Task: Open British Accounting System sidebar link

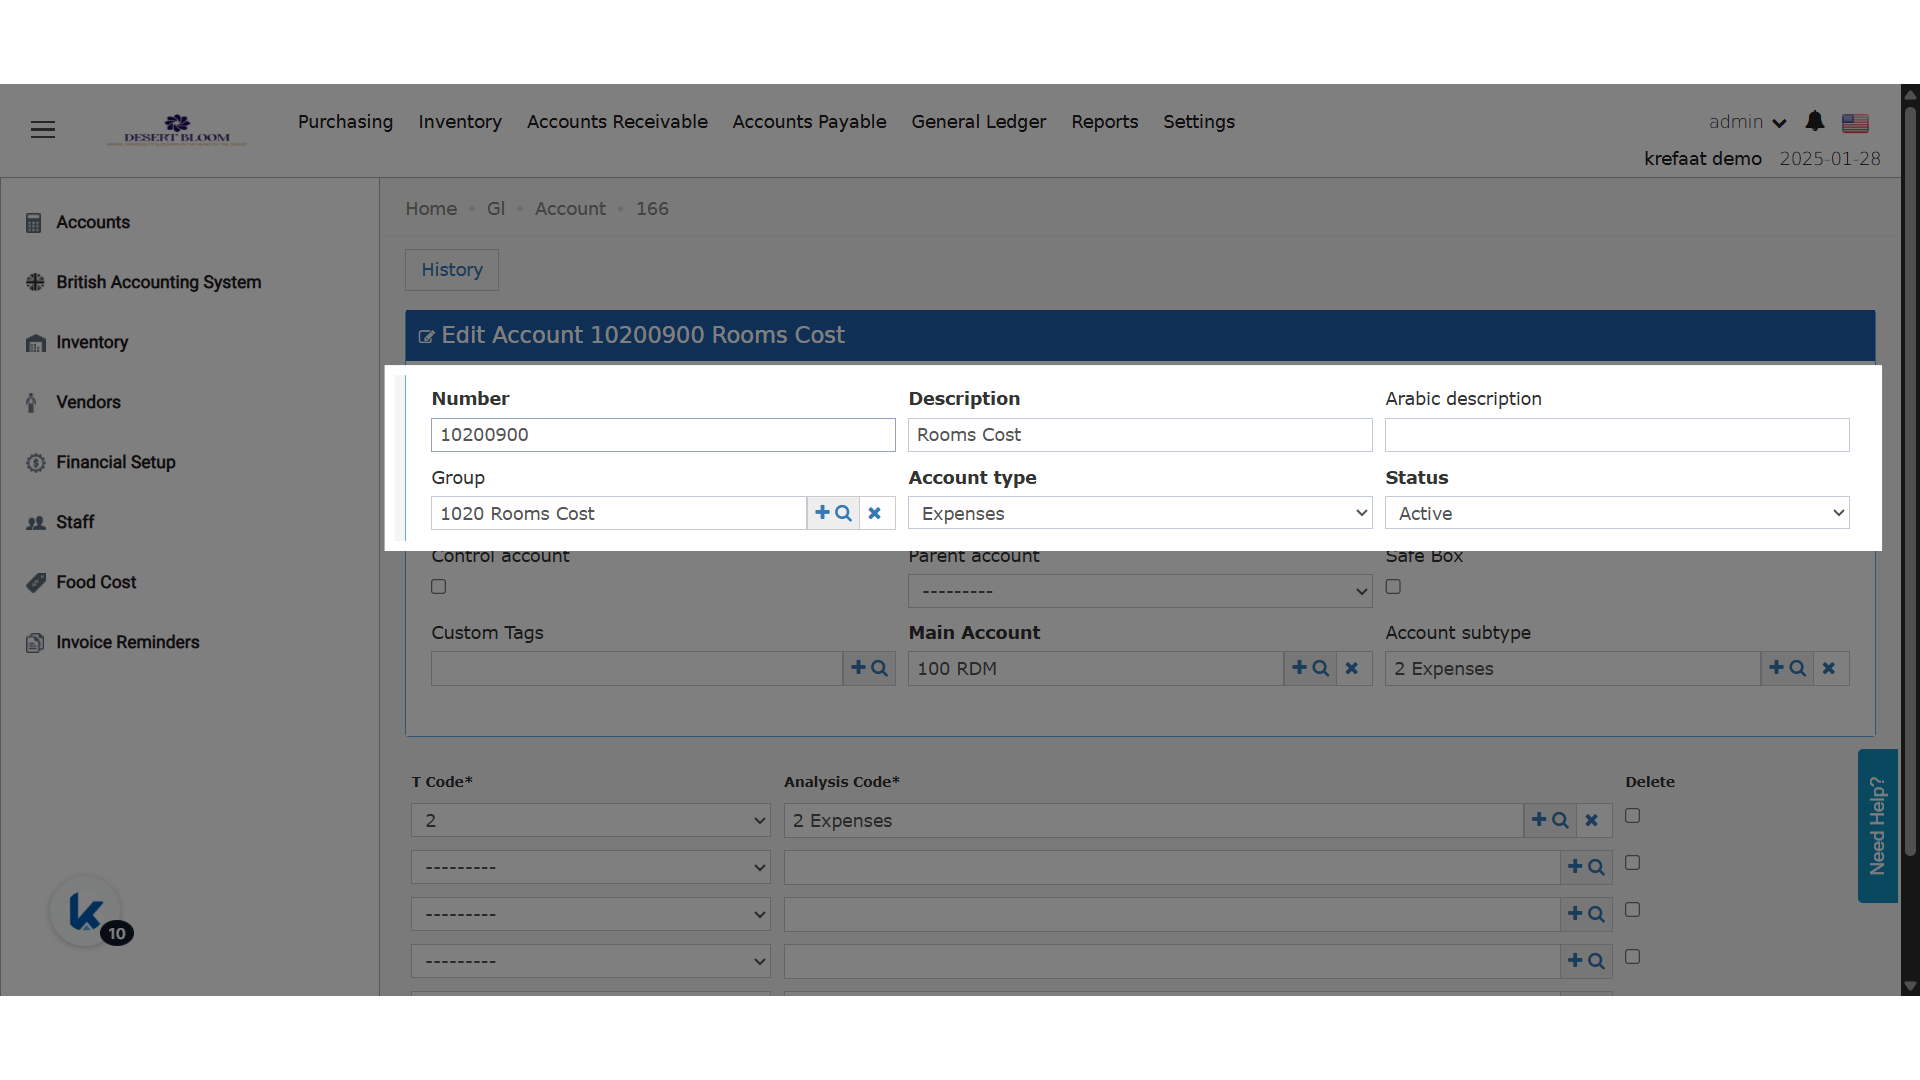Action: coord(158,283)
